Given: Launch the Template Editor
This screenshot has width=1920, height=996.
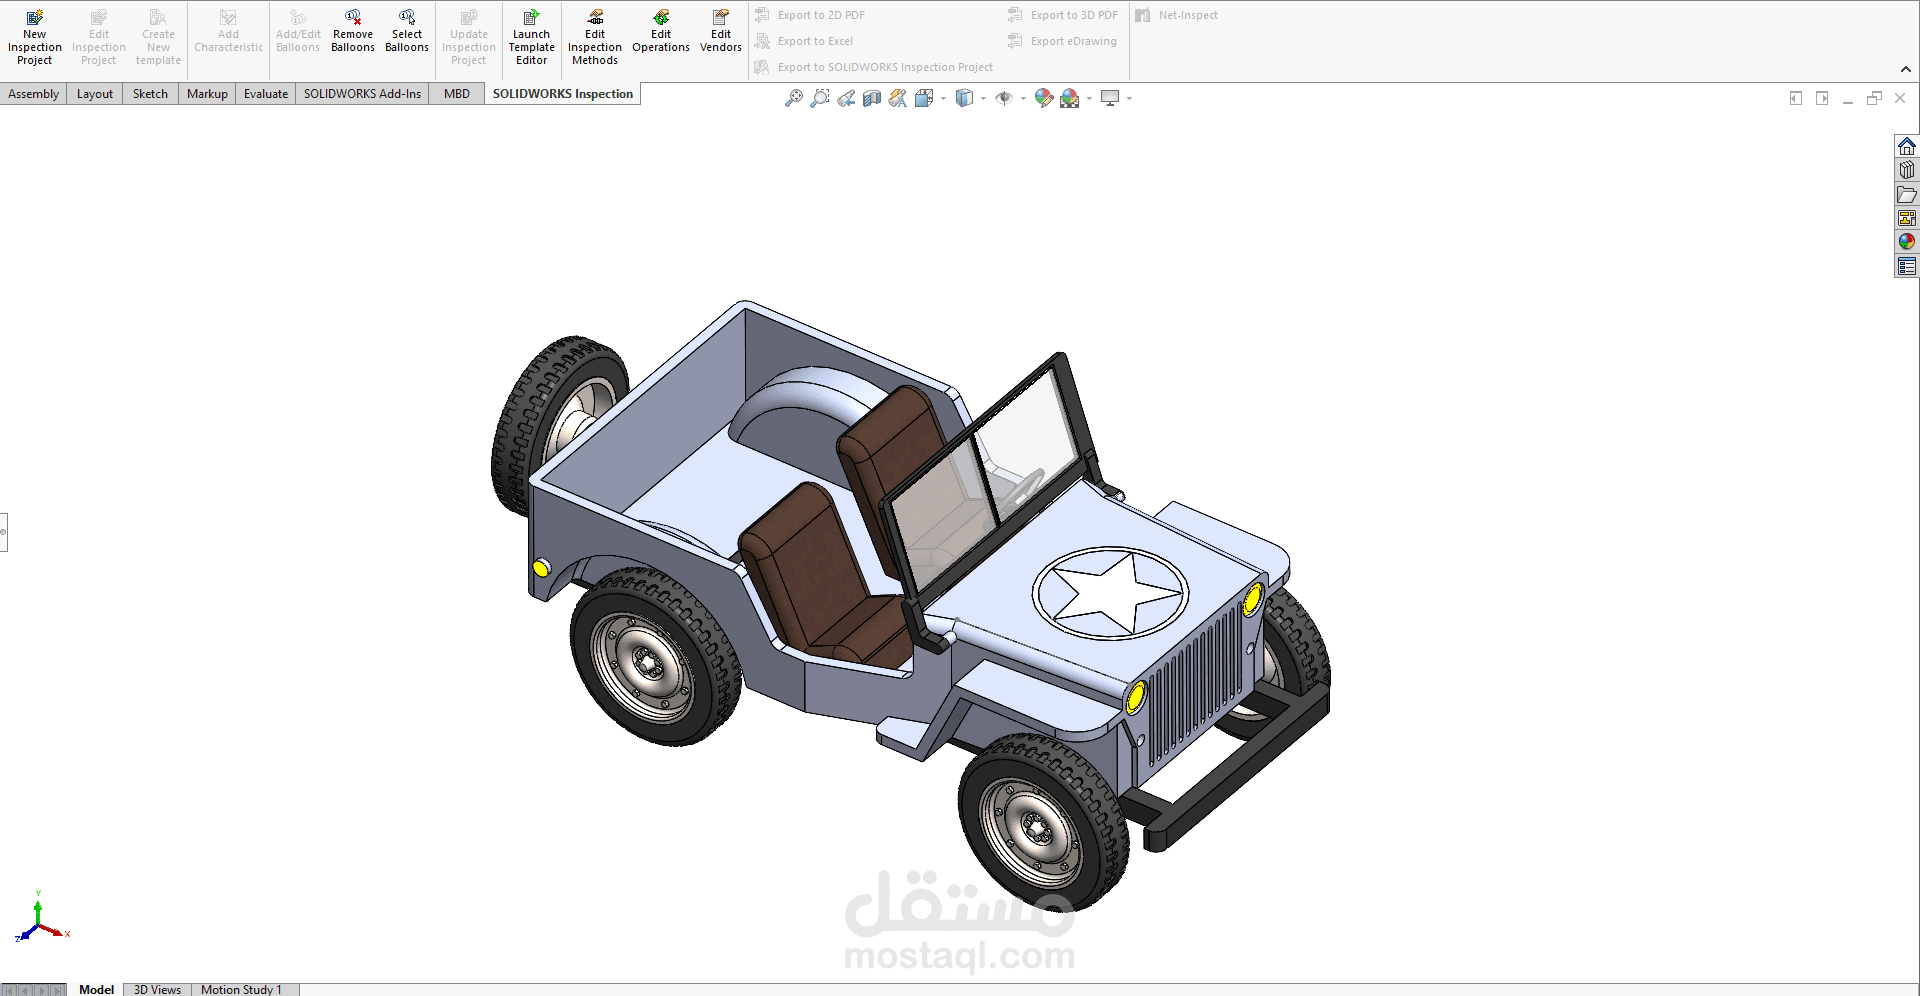Looking at the screenshot, I should pos(531,38).
